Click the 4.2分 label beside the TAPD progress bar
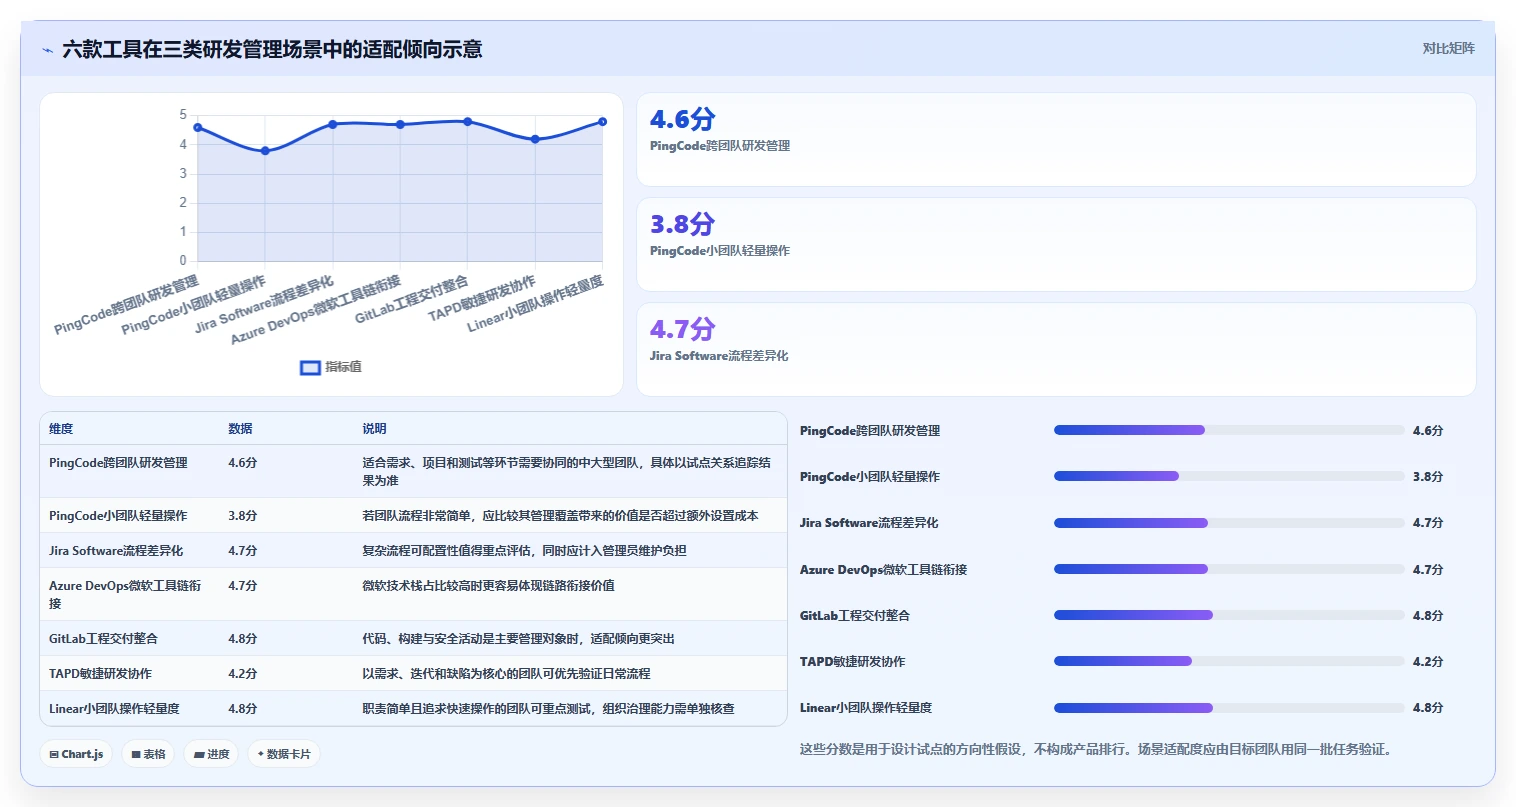The image size is (1516, 807). 1428,661
